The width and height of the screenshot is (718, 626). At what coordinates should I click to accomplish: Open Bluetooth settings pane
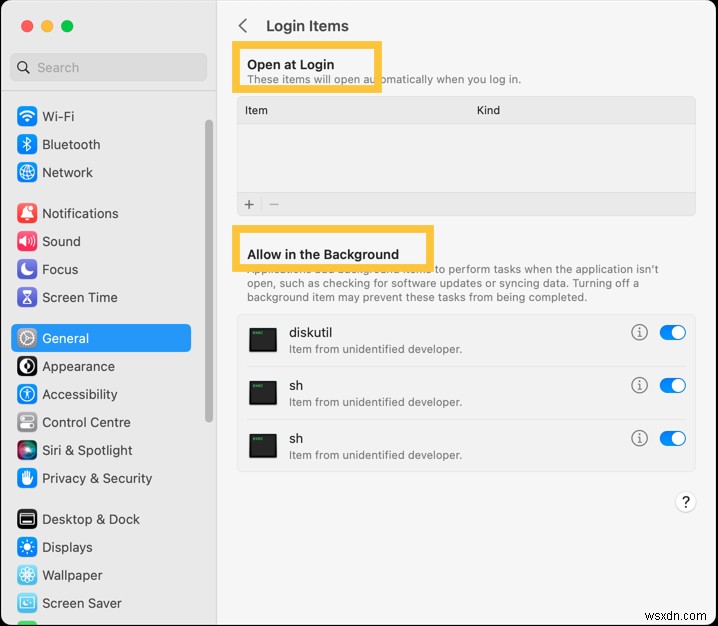pyautogui.click(x=101, y=144)
